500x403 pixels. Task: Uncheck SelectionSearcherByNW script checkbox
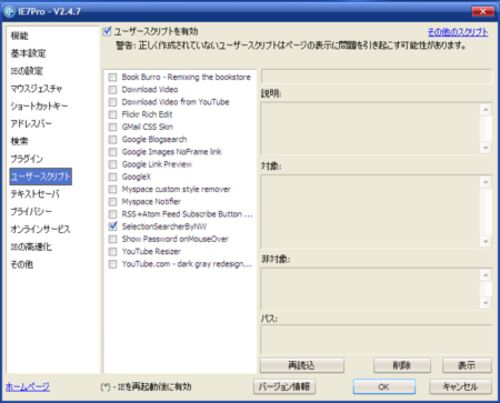[x=113, y=227]
